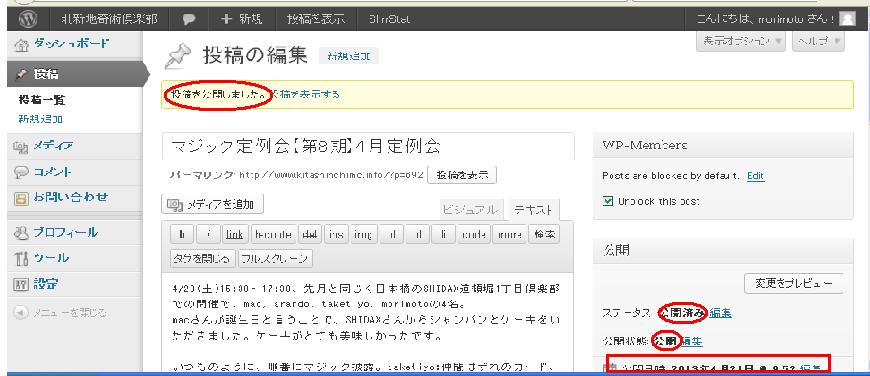This screenshot has width=870, height=376.
Task: Click the ins quicktag button
Action: coord(336,235)
